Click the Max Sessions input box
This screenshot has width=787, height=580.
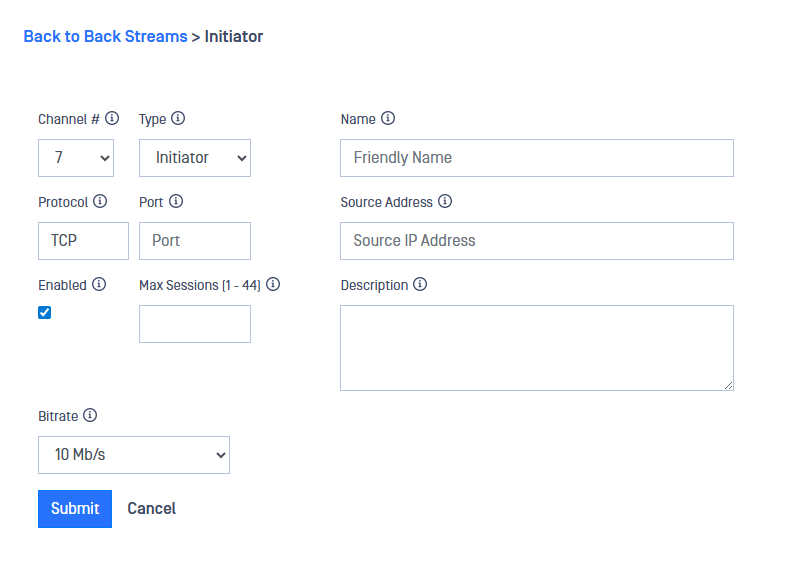point(195,324)
